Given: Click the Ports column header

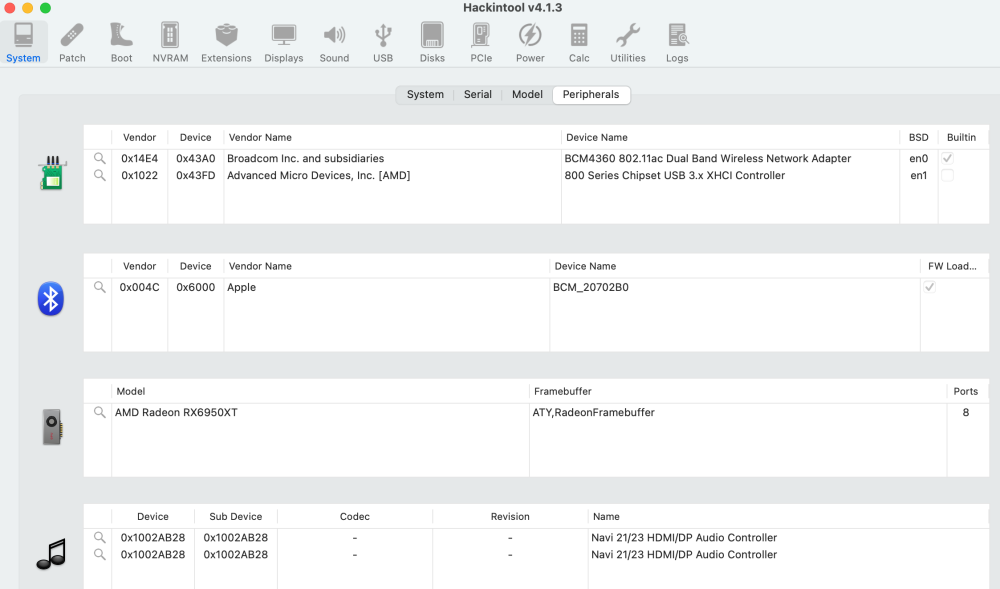Looking at the screenshot, I should 966,391.
